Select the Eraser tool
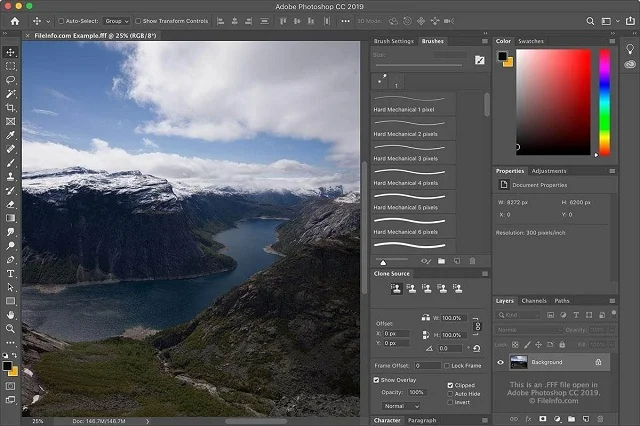This screenshot has width=640, height=426. pos(10,204)
